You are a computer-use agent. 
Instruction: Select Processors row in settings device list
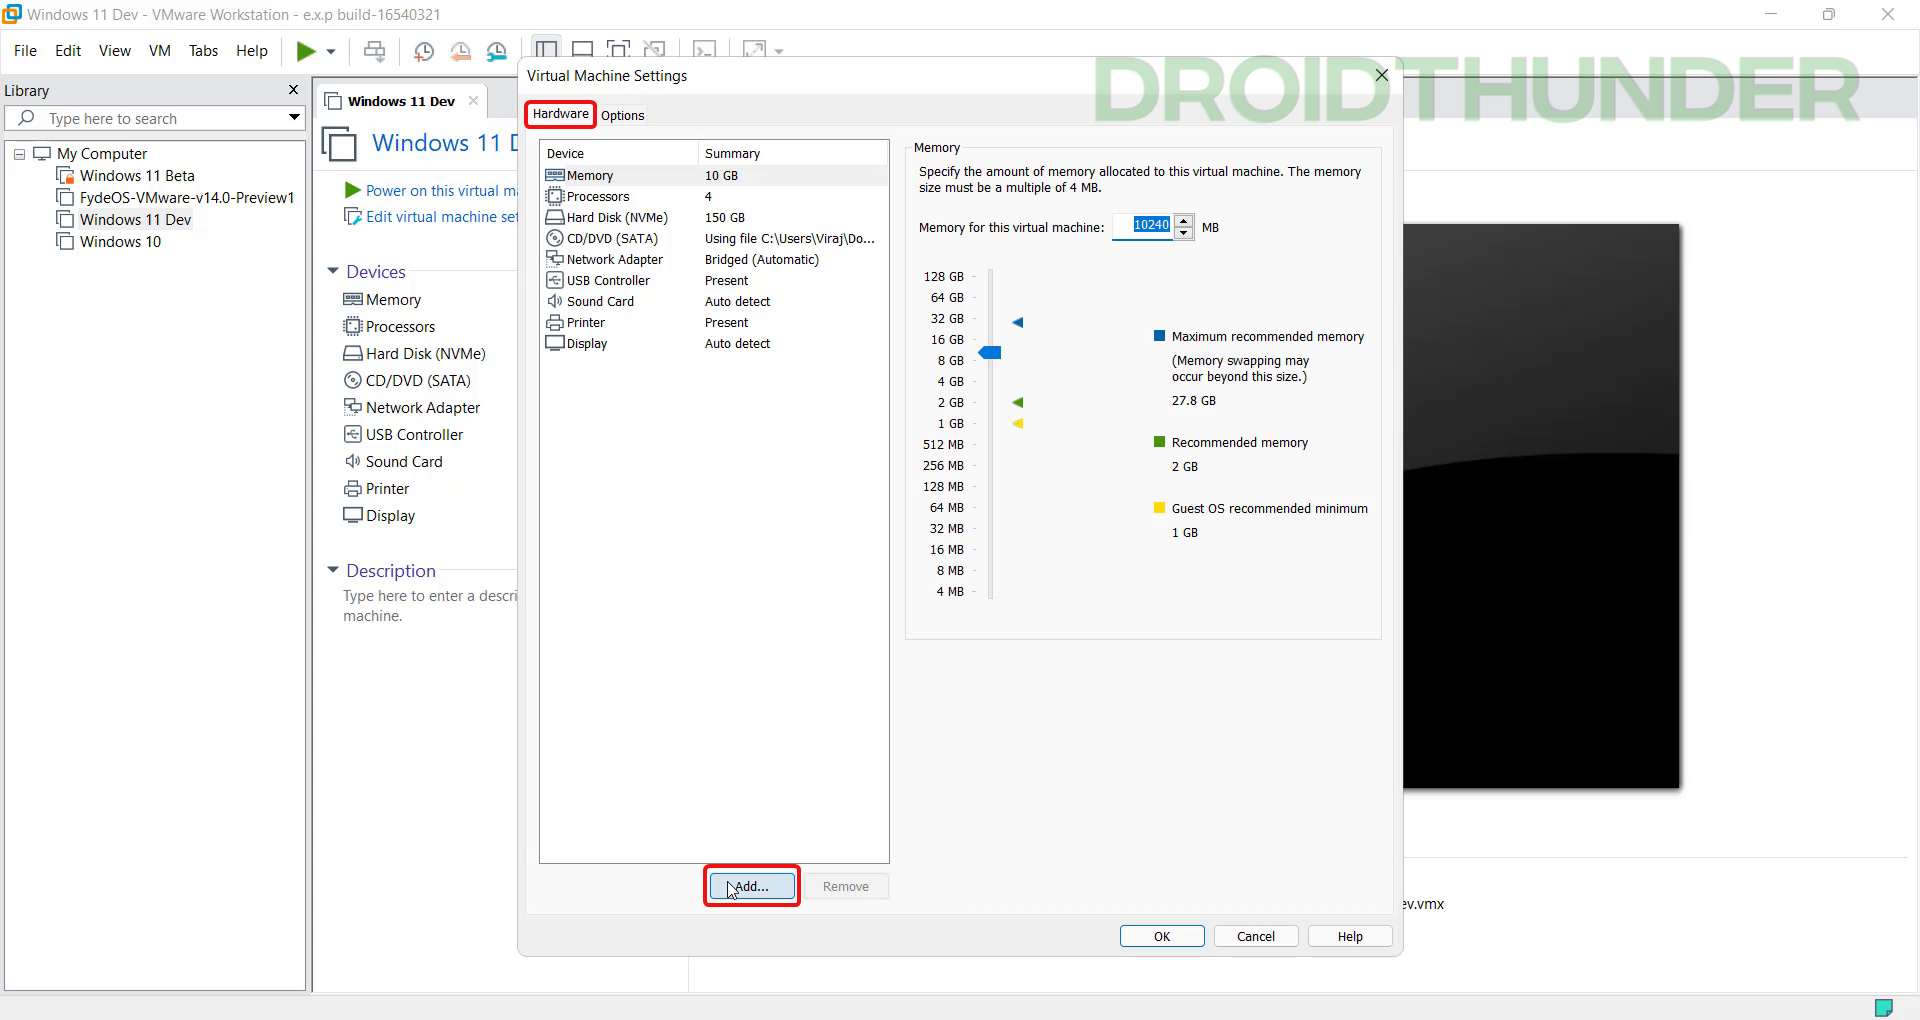[x=714, y=197]
